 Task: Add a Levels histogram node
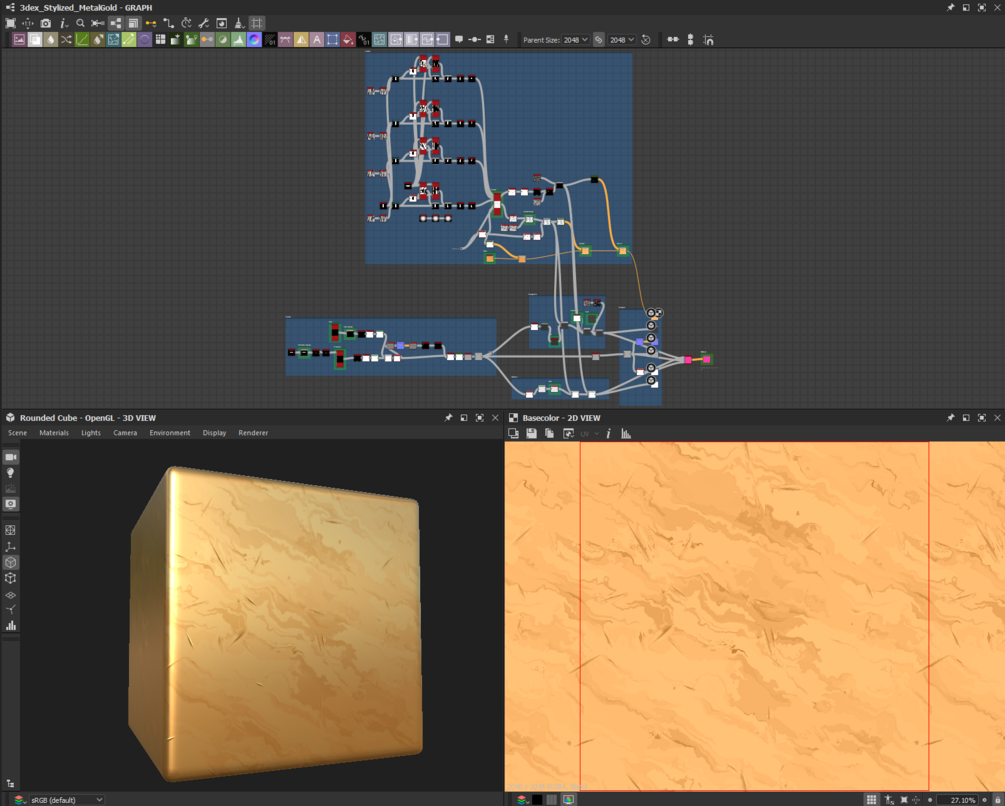tap(238, 40)
